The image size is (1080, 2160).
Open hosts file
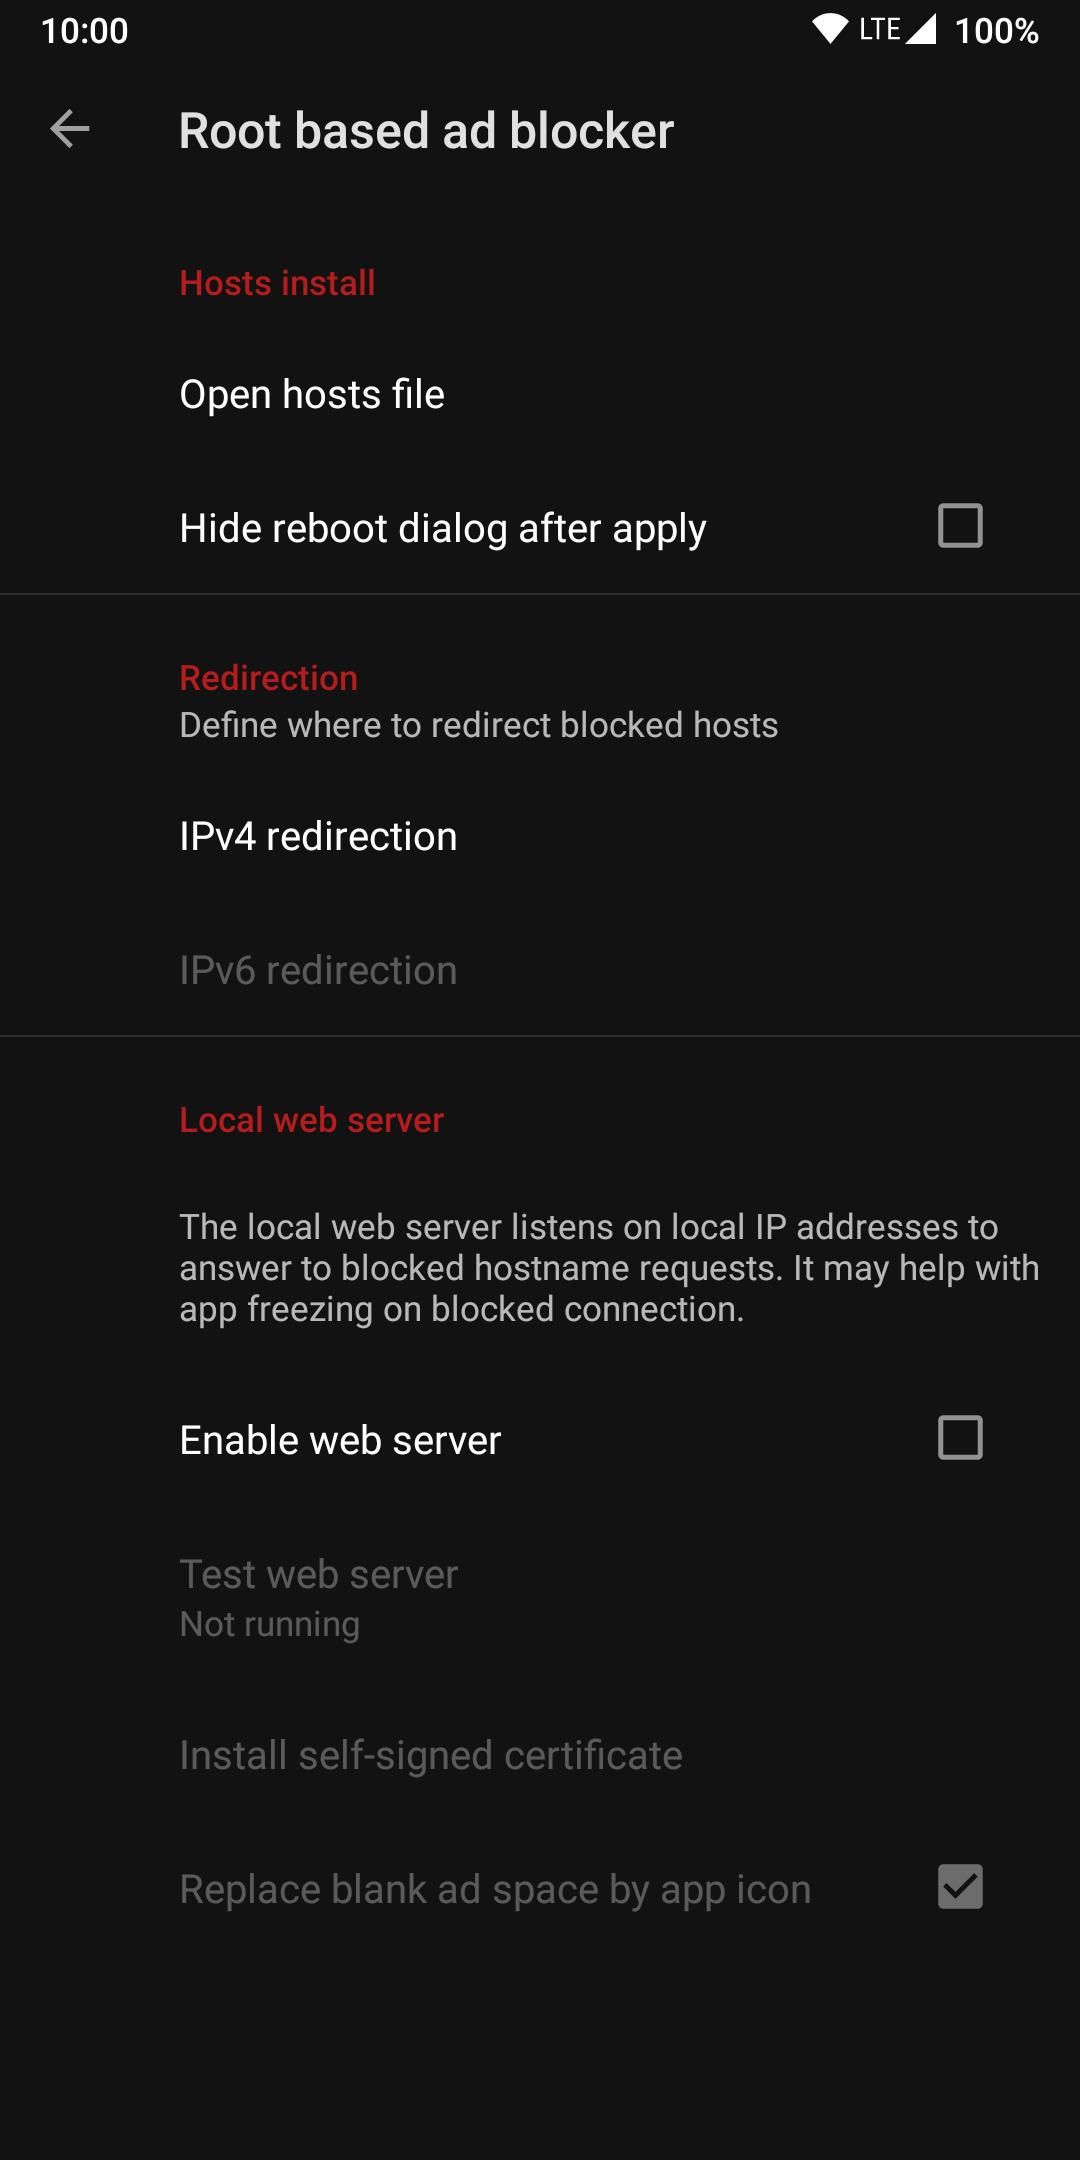(312, 394)
